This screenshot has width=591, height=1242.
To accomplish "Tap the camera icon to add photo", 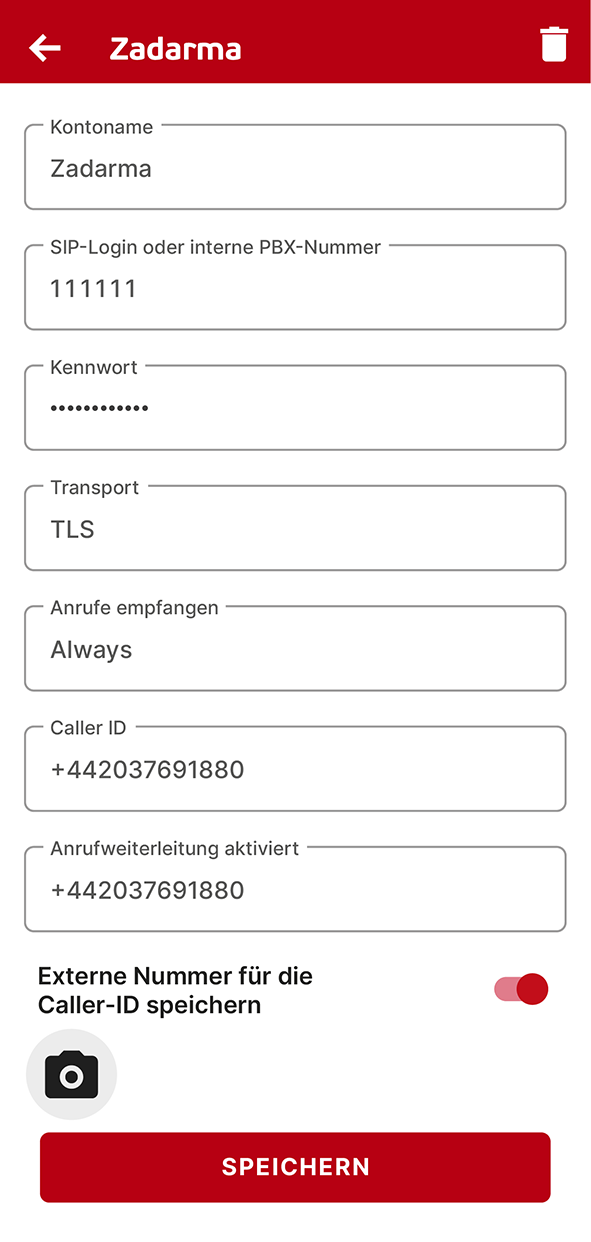I will (71, 1075).
